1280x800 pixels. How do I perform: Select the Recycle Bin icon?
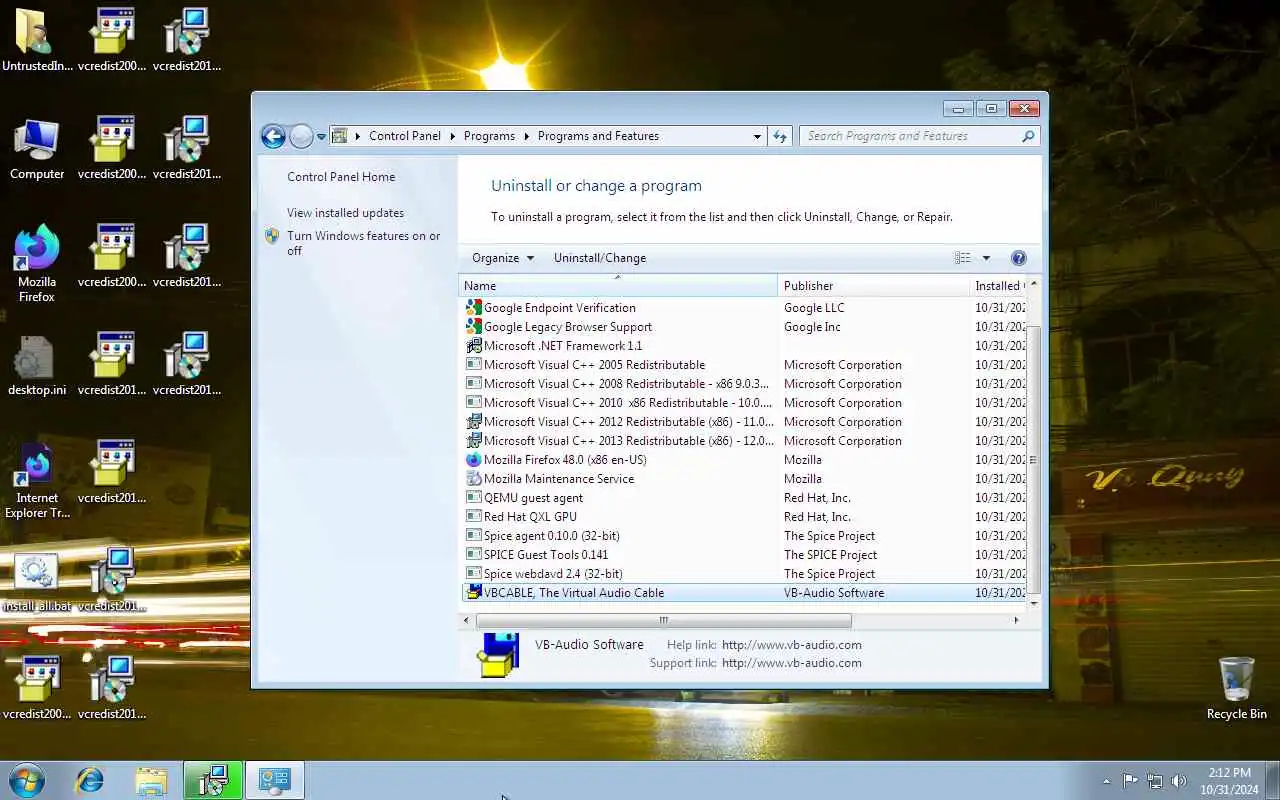click(1237, 688)
